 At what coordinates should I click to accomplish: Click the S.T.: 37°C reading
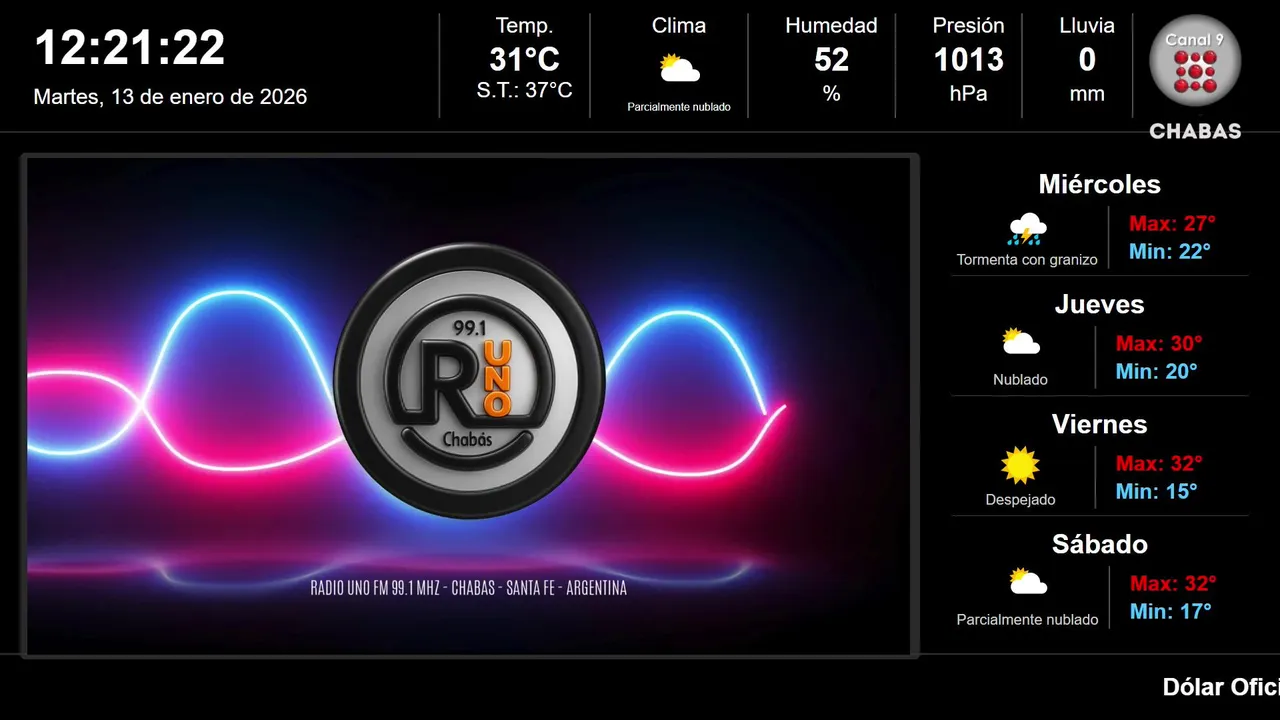click(x=524, y=90)
